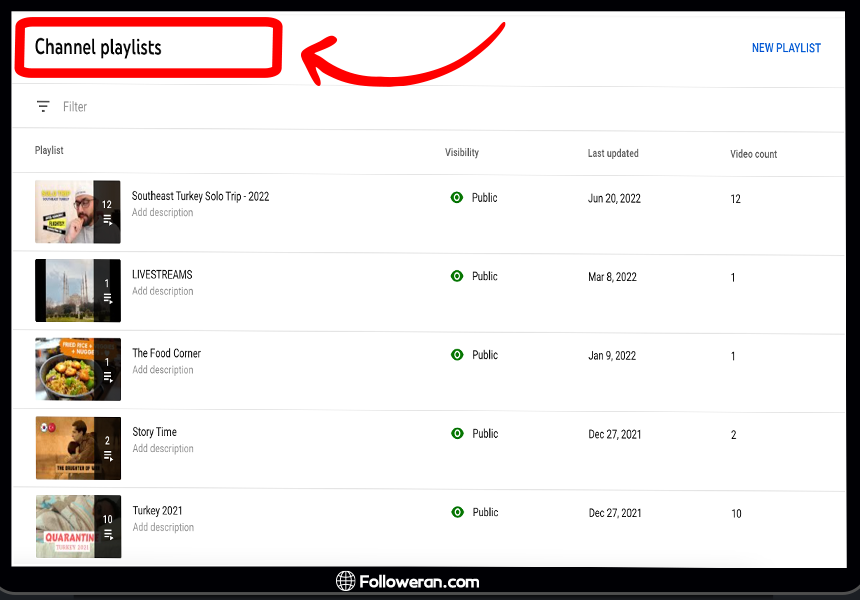Click public visibility icon for Story Time
The height and width of the screenshot is (600, 860).
tap(457, 434)
